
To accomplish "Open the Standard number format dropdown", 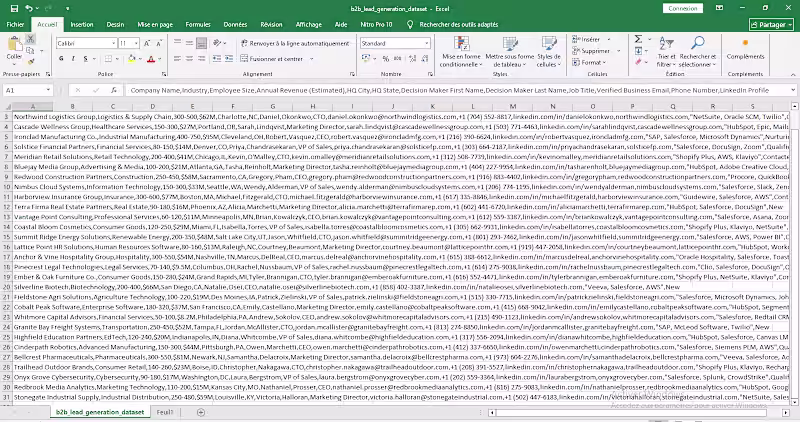I will [427, 43].
